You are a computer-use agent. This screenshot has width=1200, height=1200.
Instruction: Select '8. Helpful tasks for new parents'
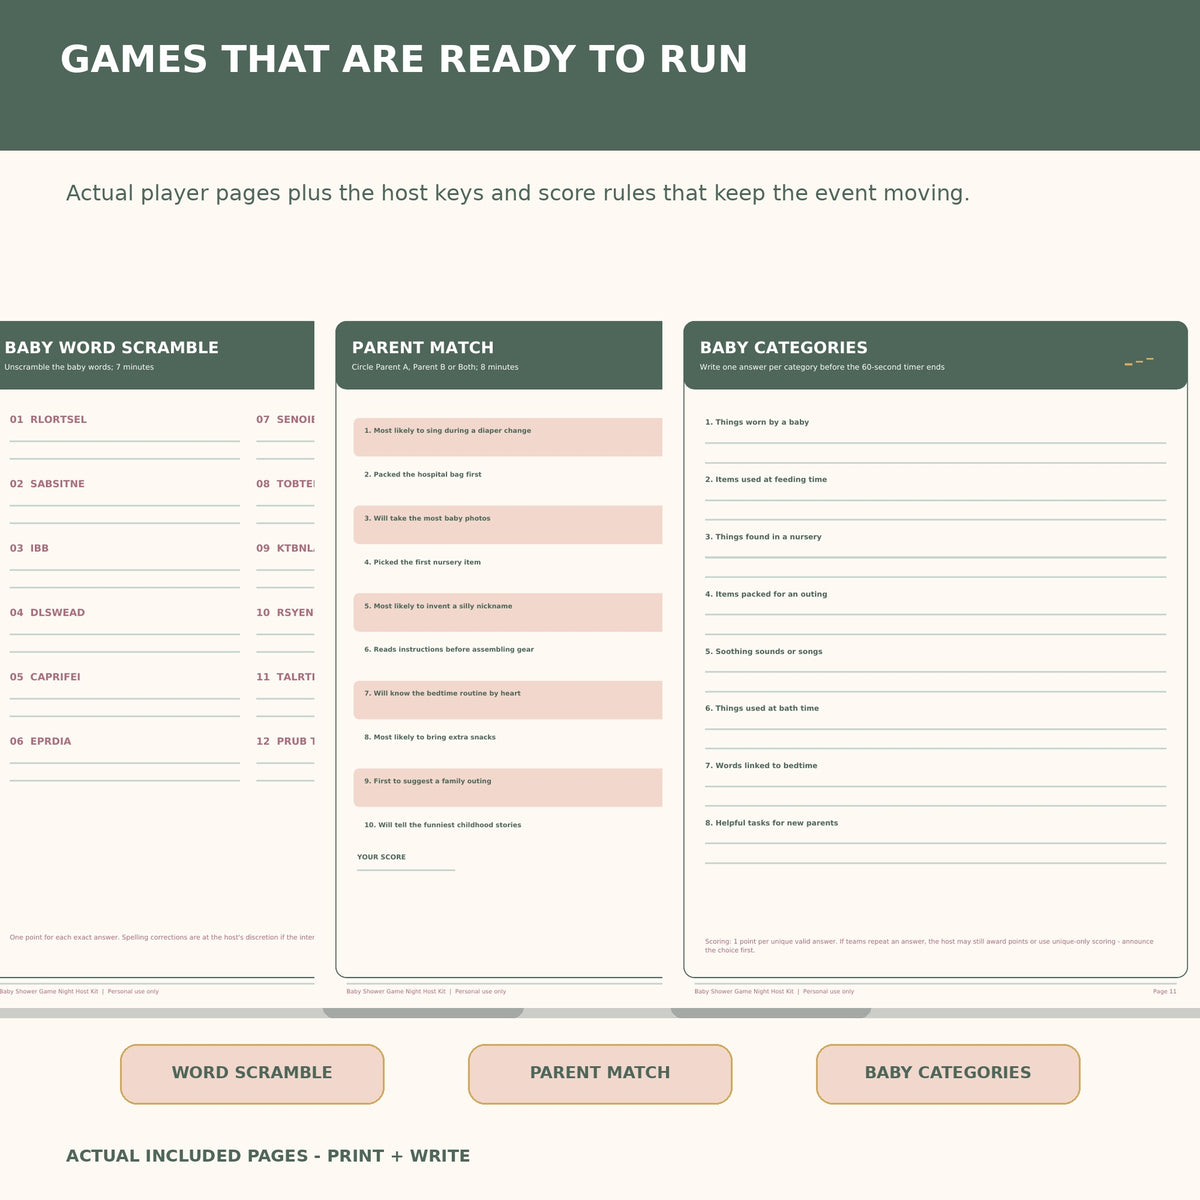(772, 823)
